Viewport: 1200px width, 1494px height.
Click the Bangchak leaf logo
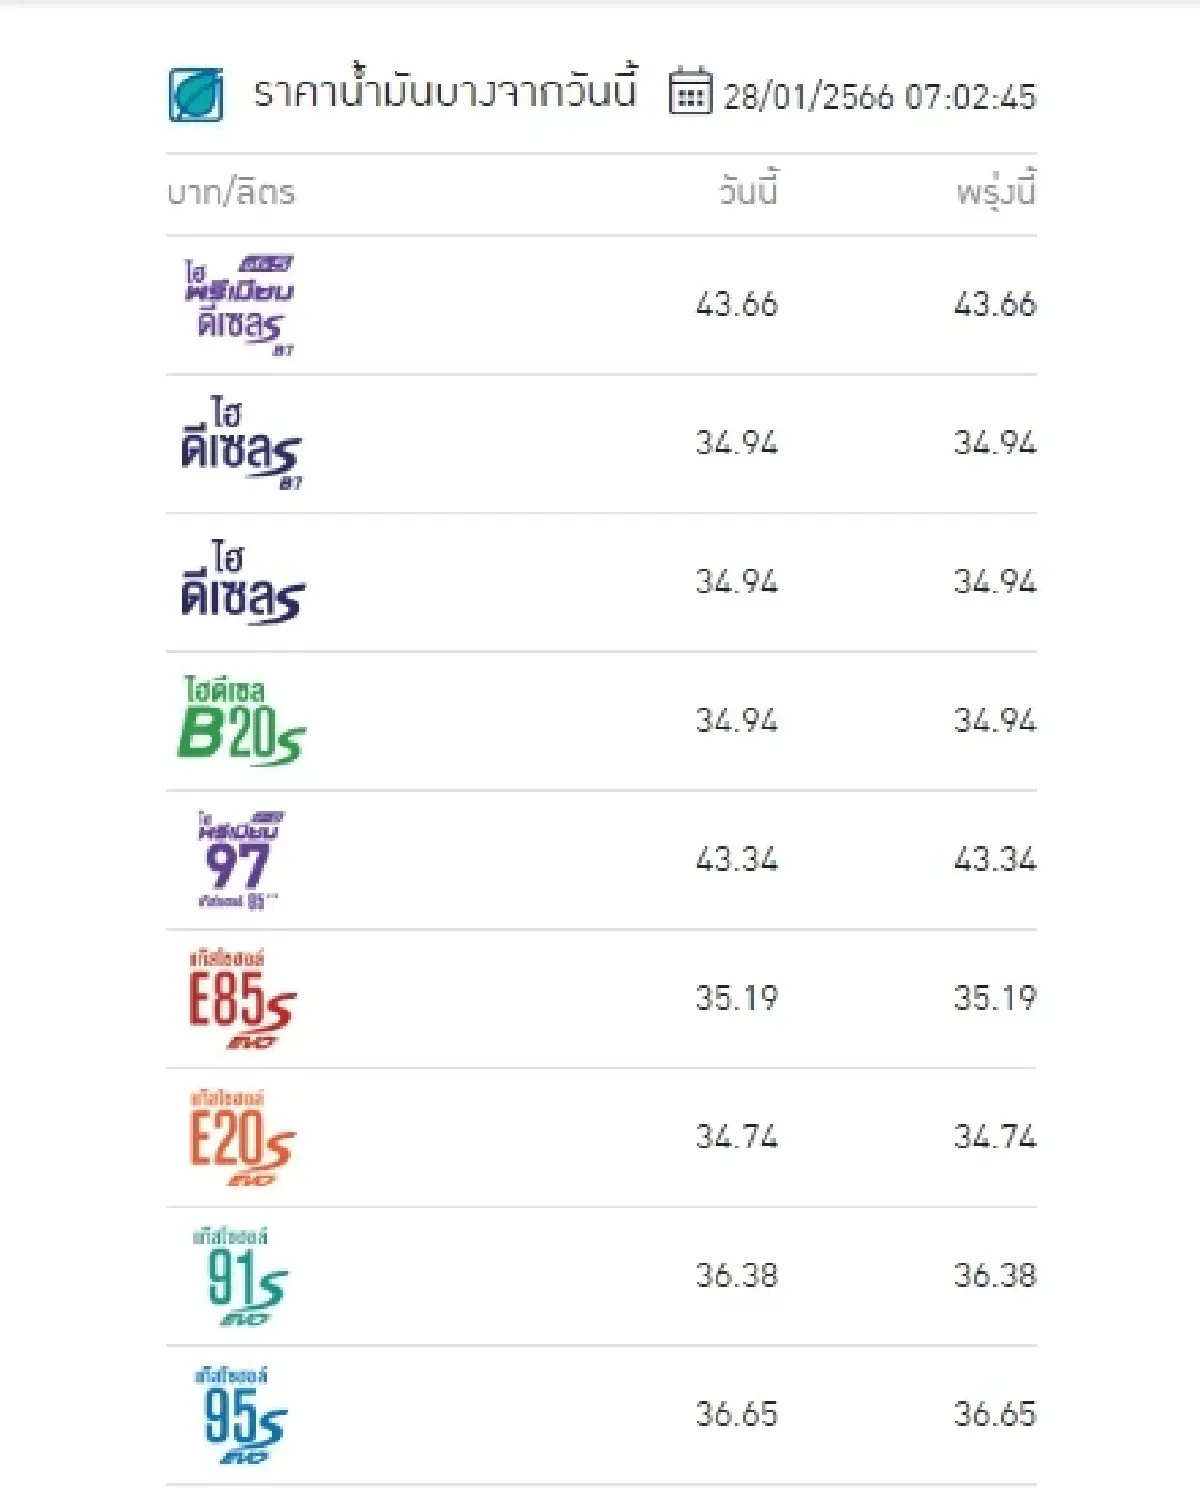tap(197, 94)
